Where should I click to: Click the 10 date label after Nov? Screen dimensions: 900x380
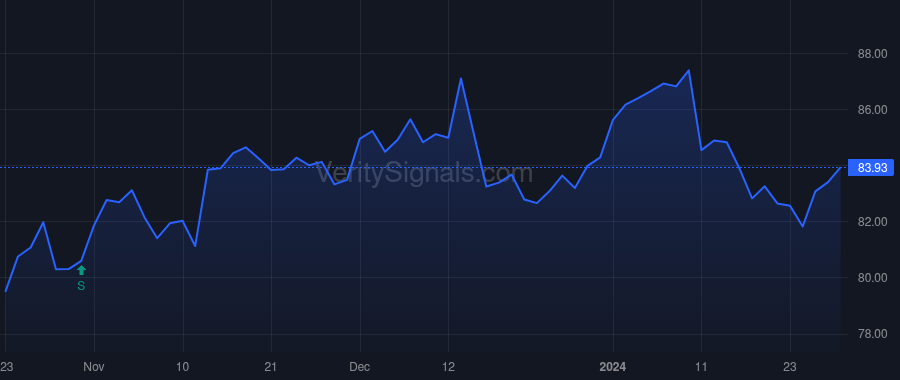click(x=183, y=366)
